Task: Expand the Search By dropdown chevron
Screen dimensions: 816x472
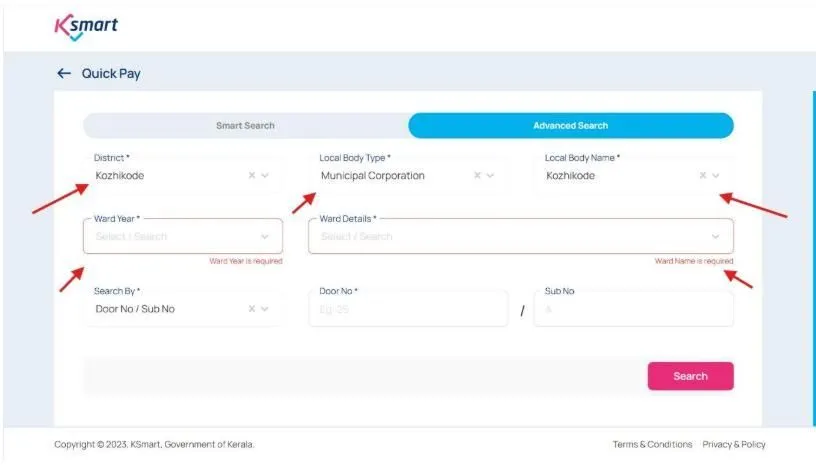Action: pos(265,309)
